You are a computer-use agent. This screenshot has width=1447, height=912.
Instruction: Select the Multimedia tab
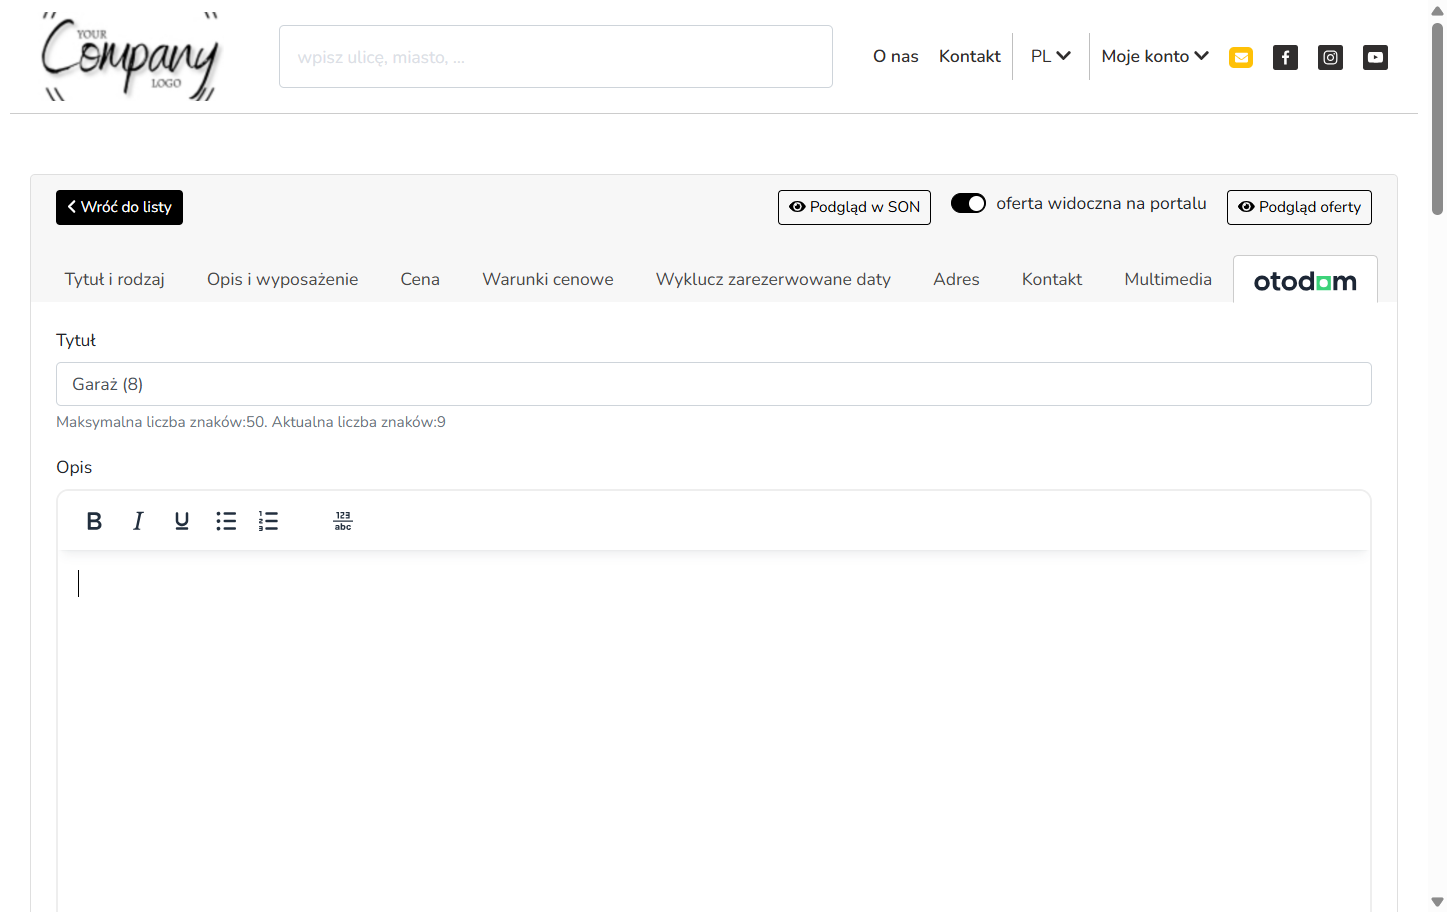1168,279
